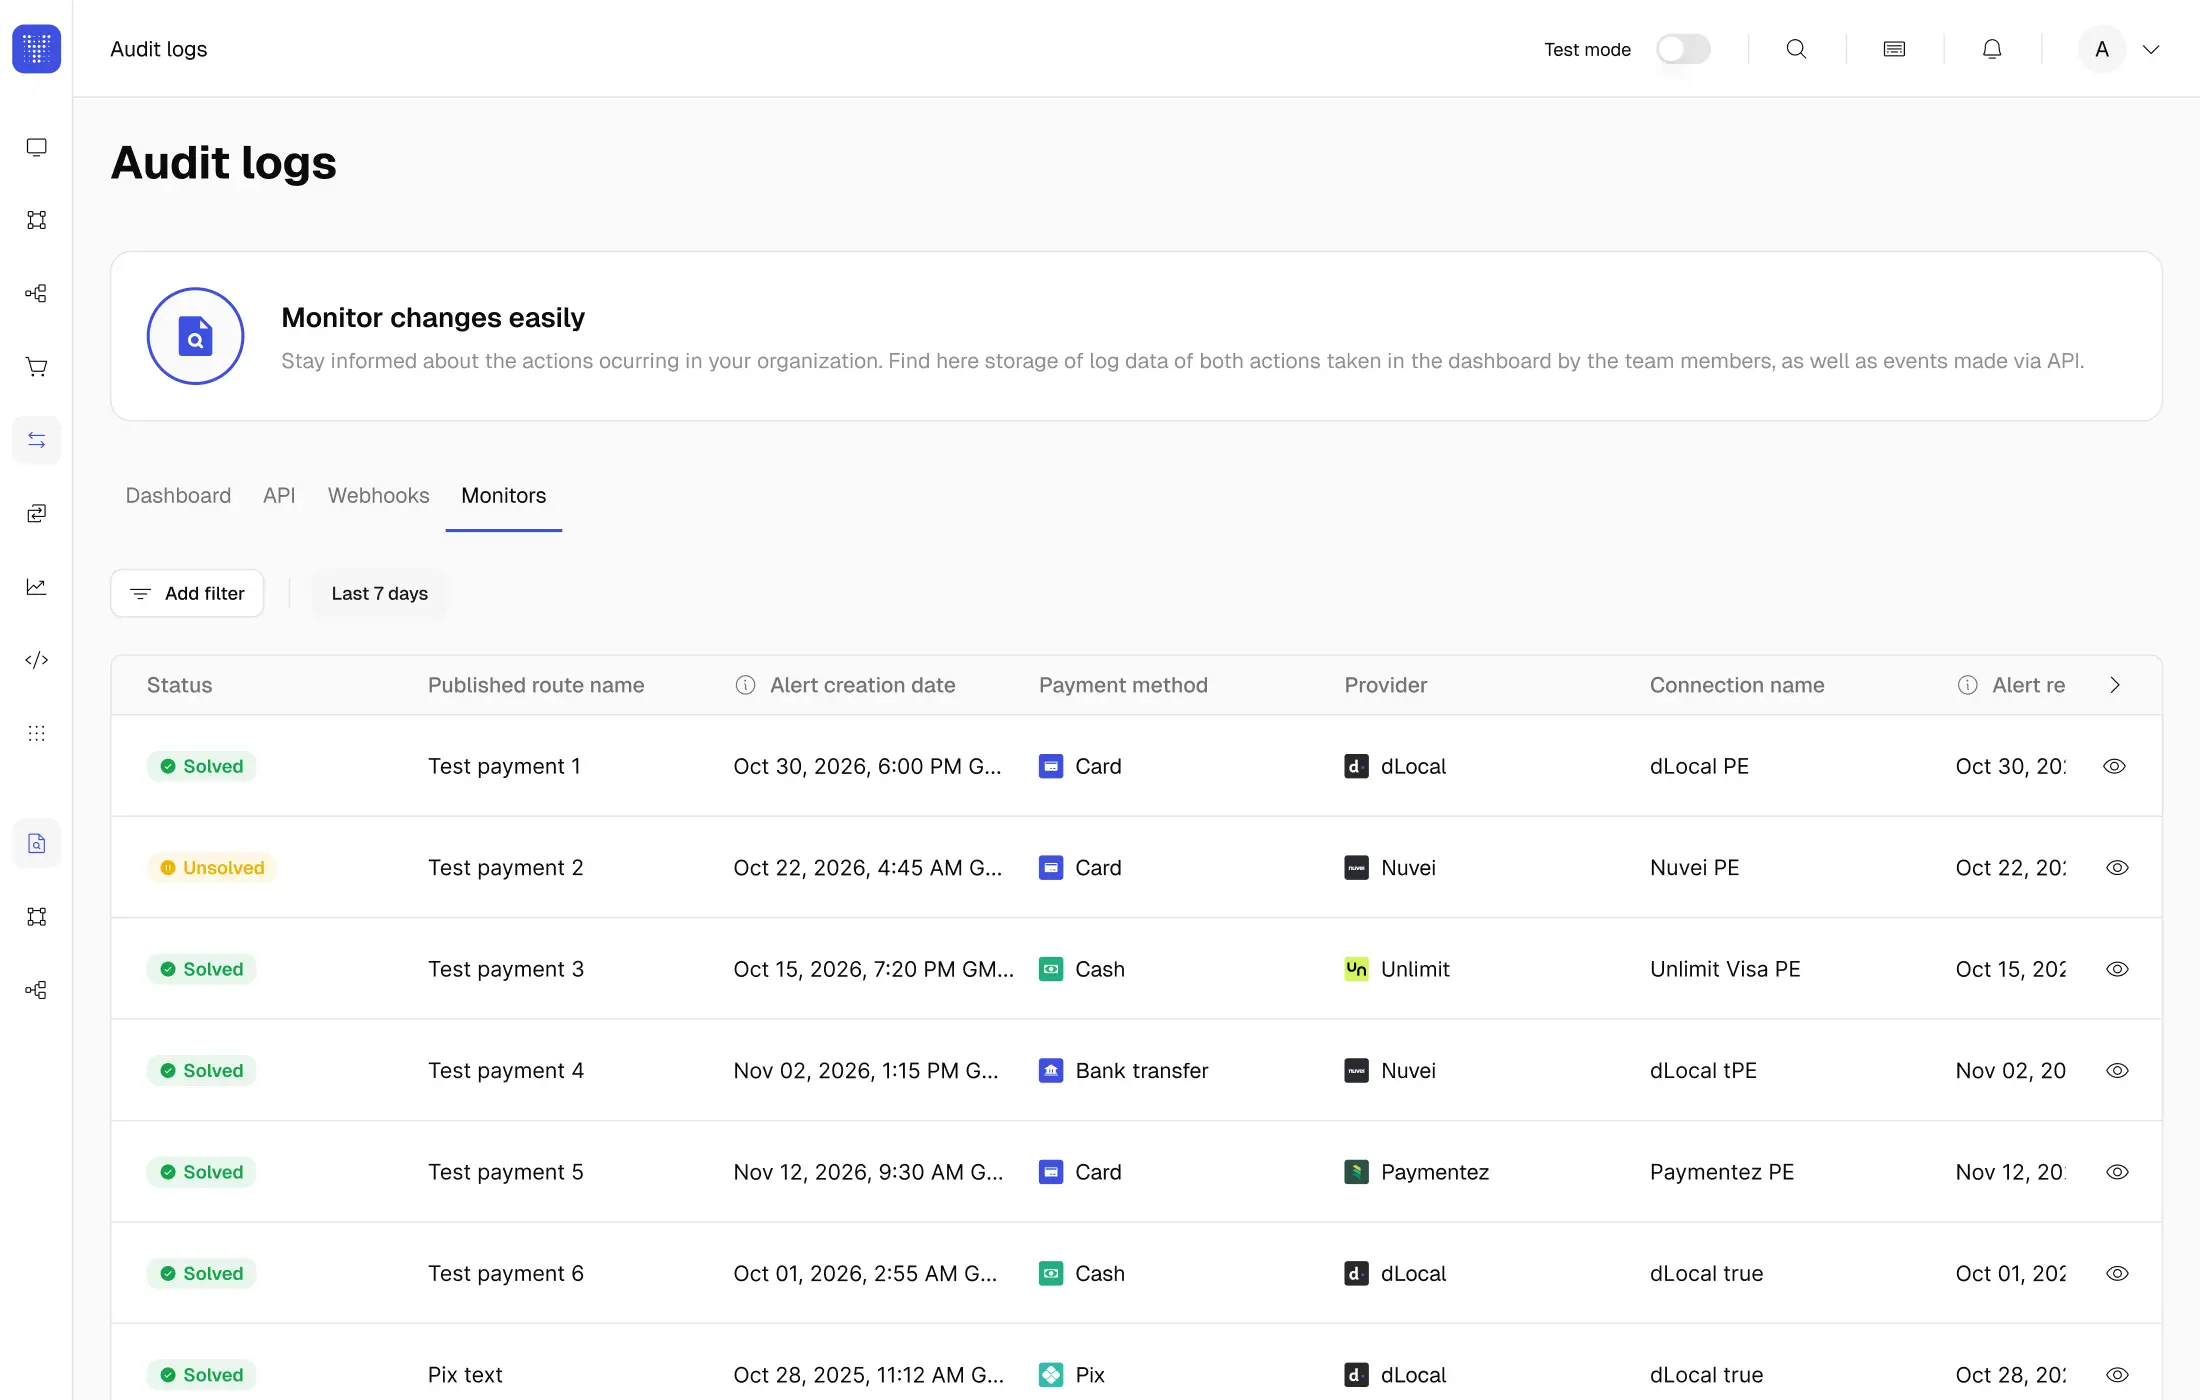Screen dimensions: 2200x1400
Task: Click the "Nov 02, 2026, 1:15 PM" creation date
Action: (x=866, y=1070)
